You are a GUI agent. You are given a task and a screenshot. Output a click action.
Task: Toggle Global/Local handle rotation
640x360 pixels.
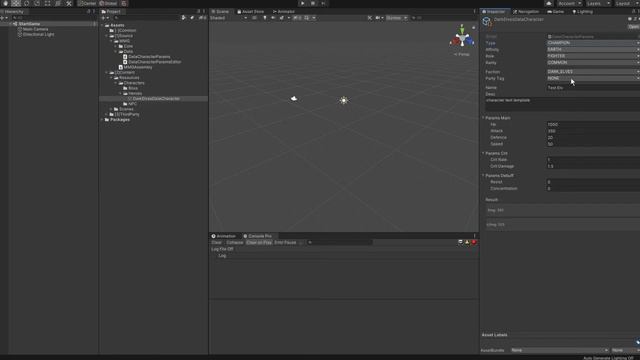(x=108, y=3)
